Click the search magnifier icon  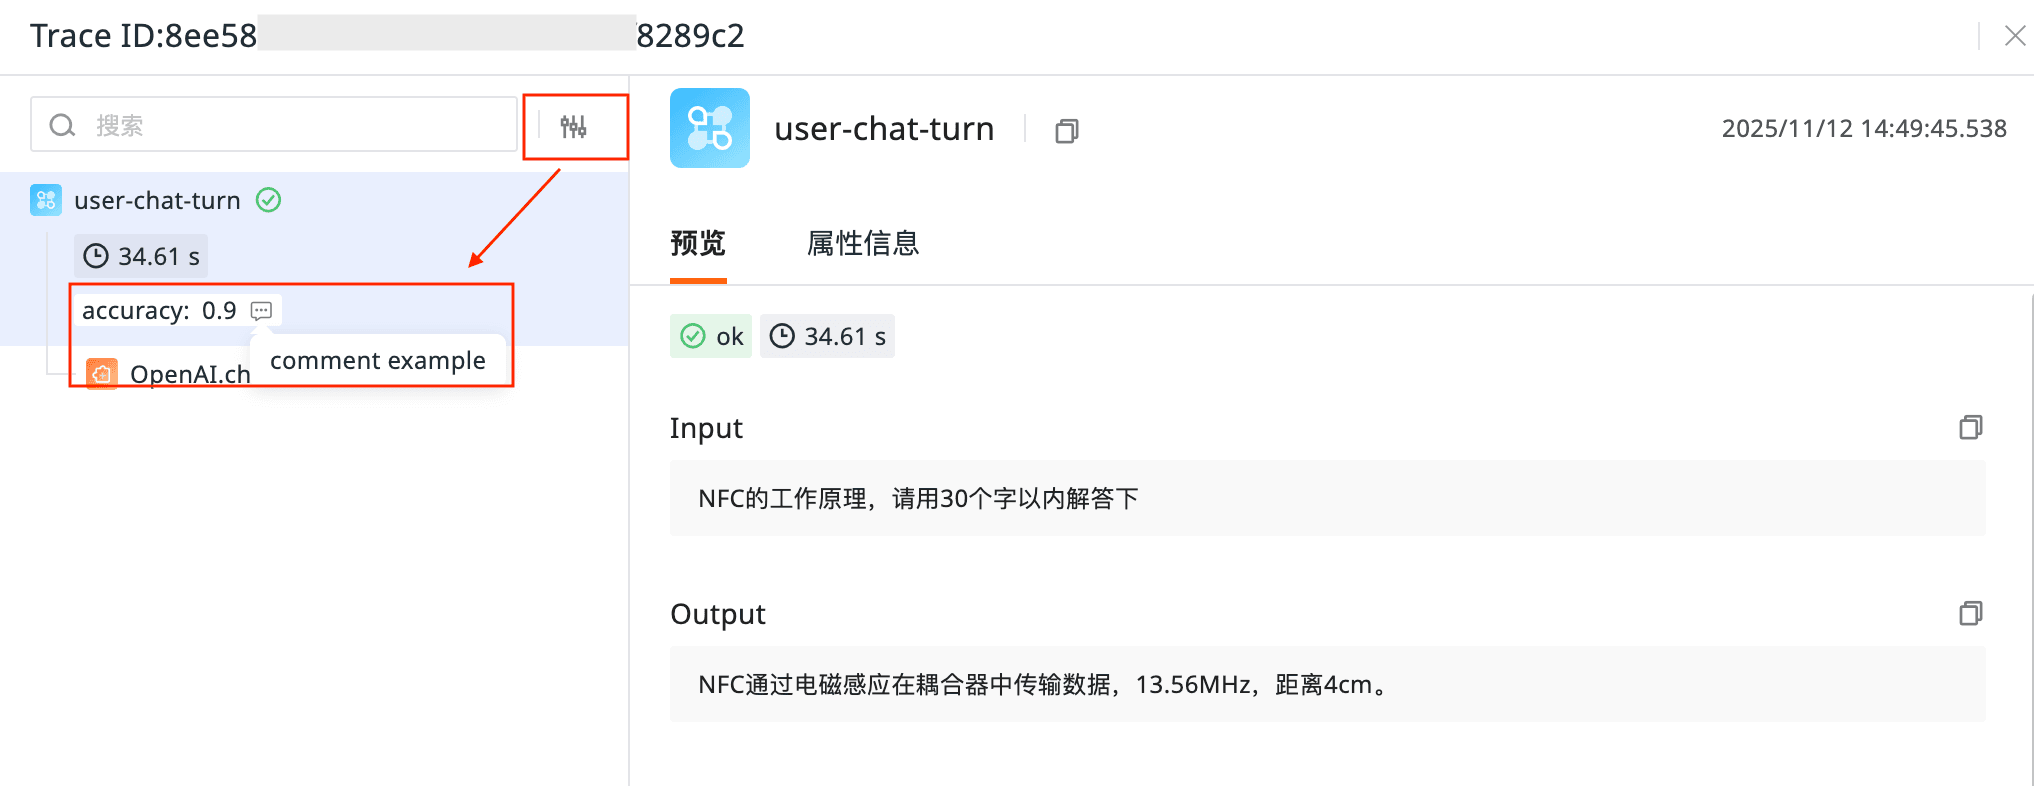pyautogui.click(x=62, y=125)
